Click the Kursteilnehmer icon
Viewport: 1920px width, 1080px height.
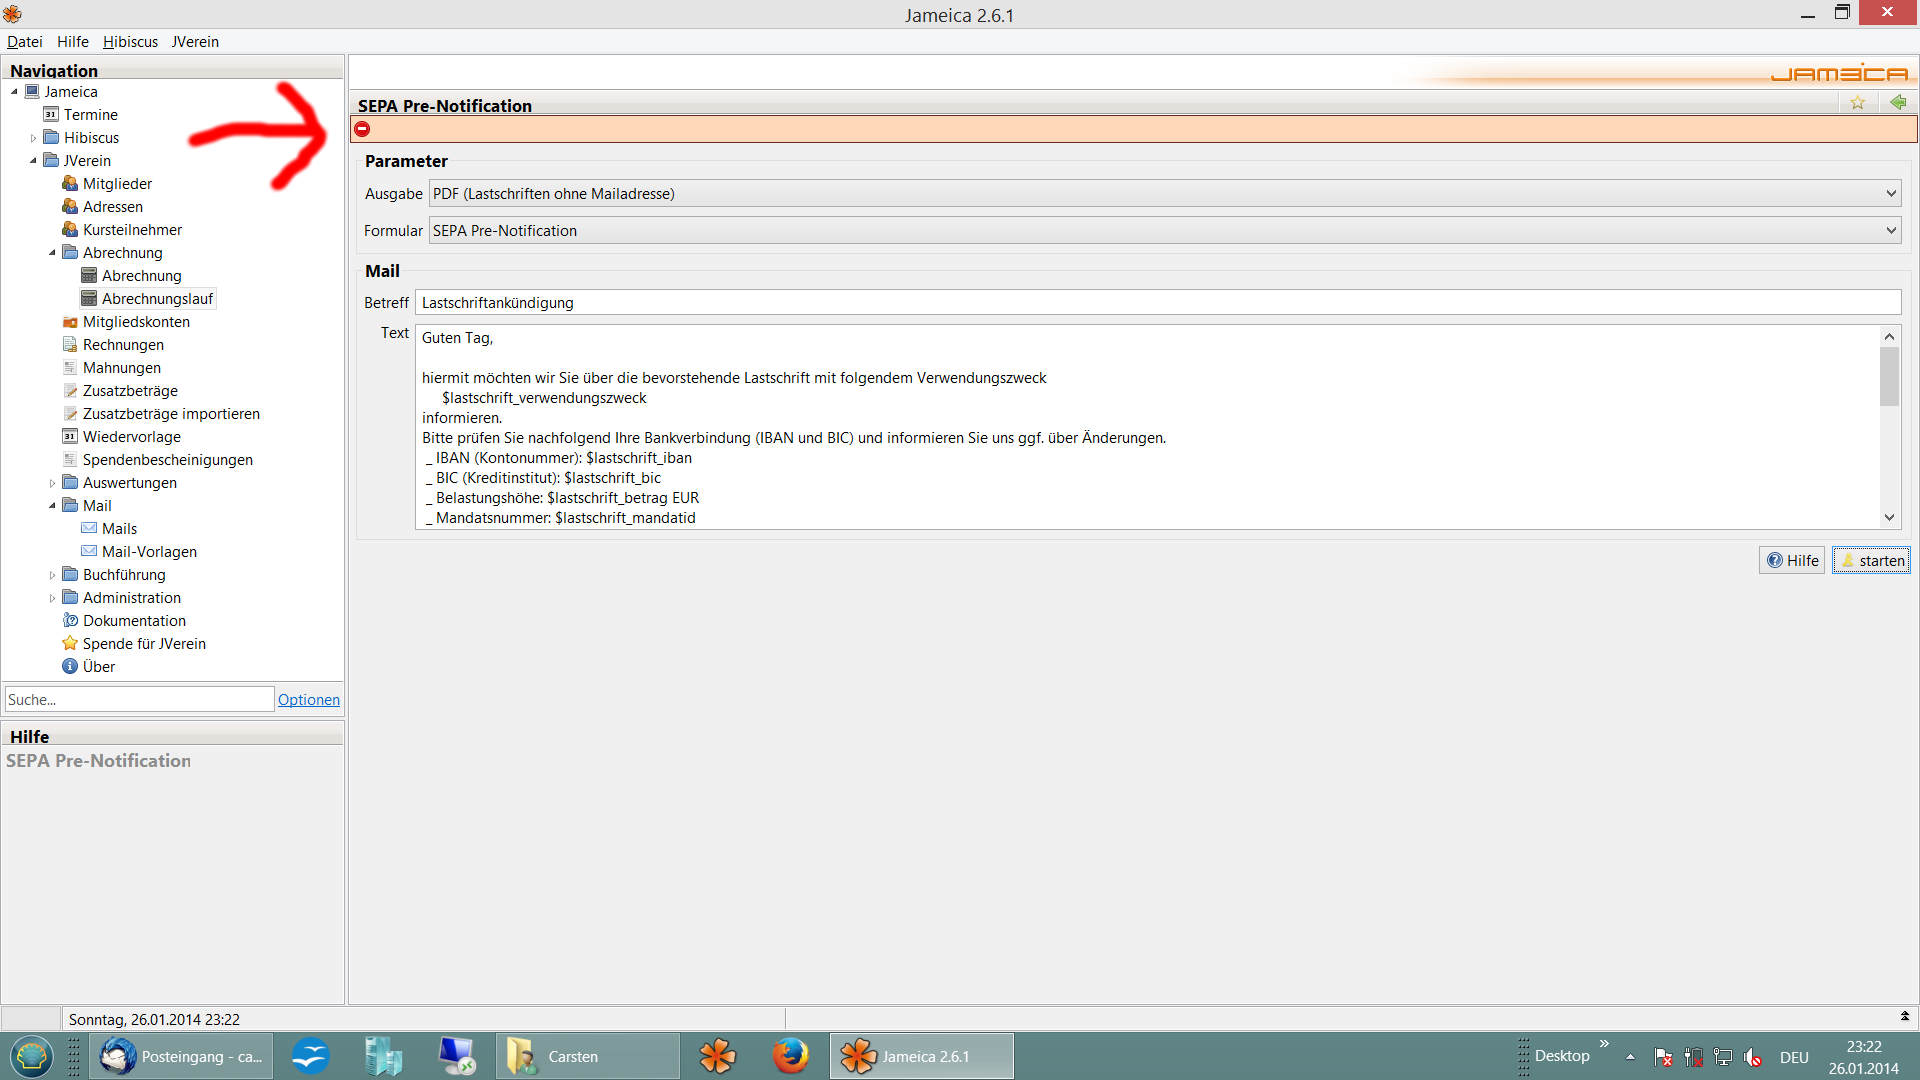pyautogui.click(x=70, y=230)
